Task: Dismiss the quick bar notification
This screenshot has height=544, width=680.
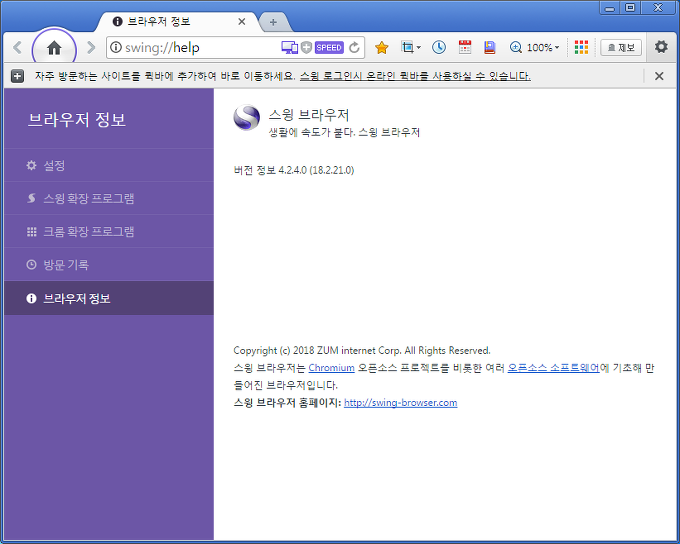Action: [x=659, y=76]
